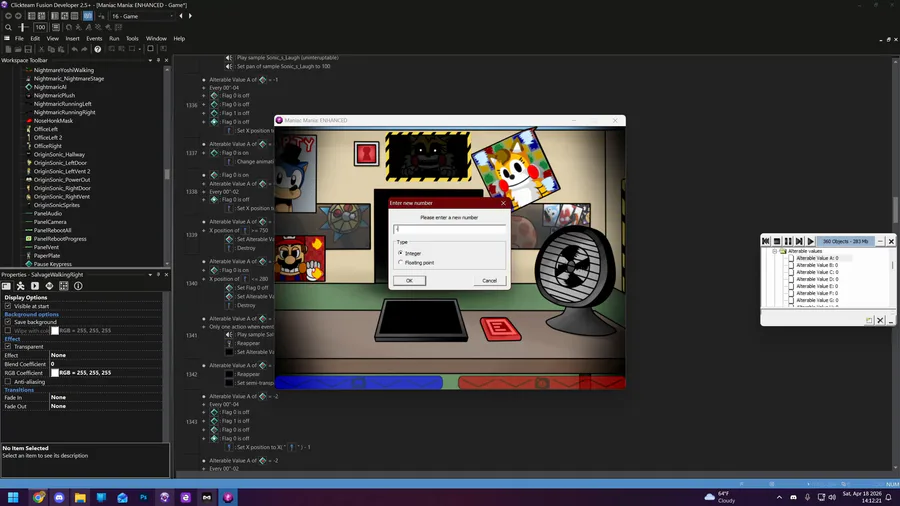Screen dimensions: 900x506
Task: Go to next frame arrow beside frame dropdown
Action: (190, 16)
